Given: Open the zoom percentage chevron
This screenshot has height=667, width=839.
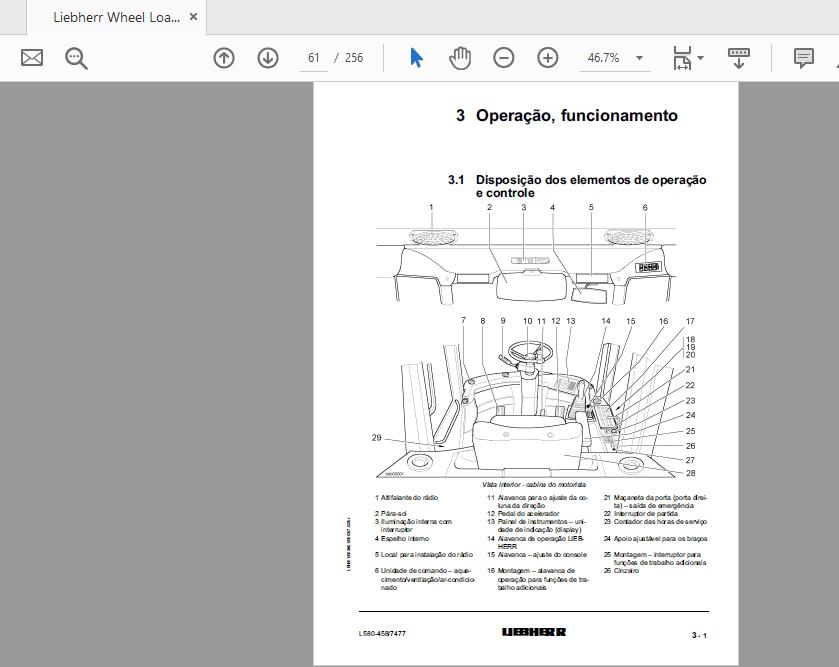Looking at the screenshot, I should pos(640,57).
